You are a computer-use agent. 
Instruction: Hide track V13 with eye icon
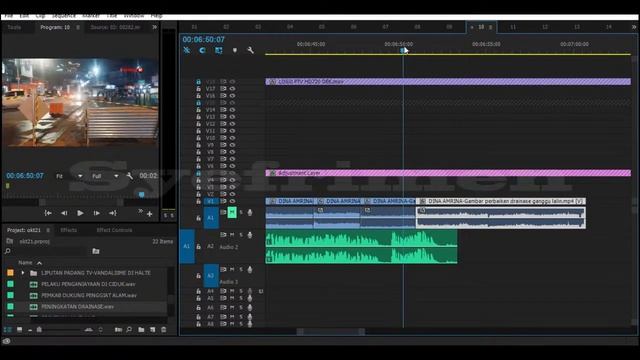coord(232,117)
